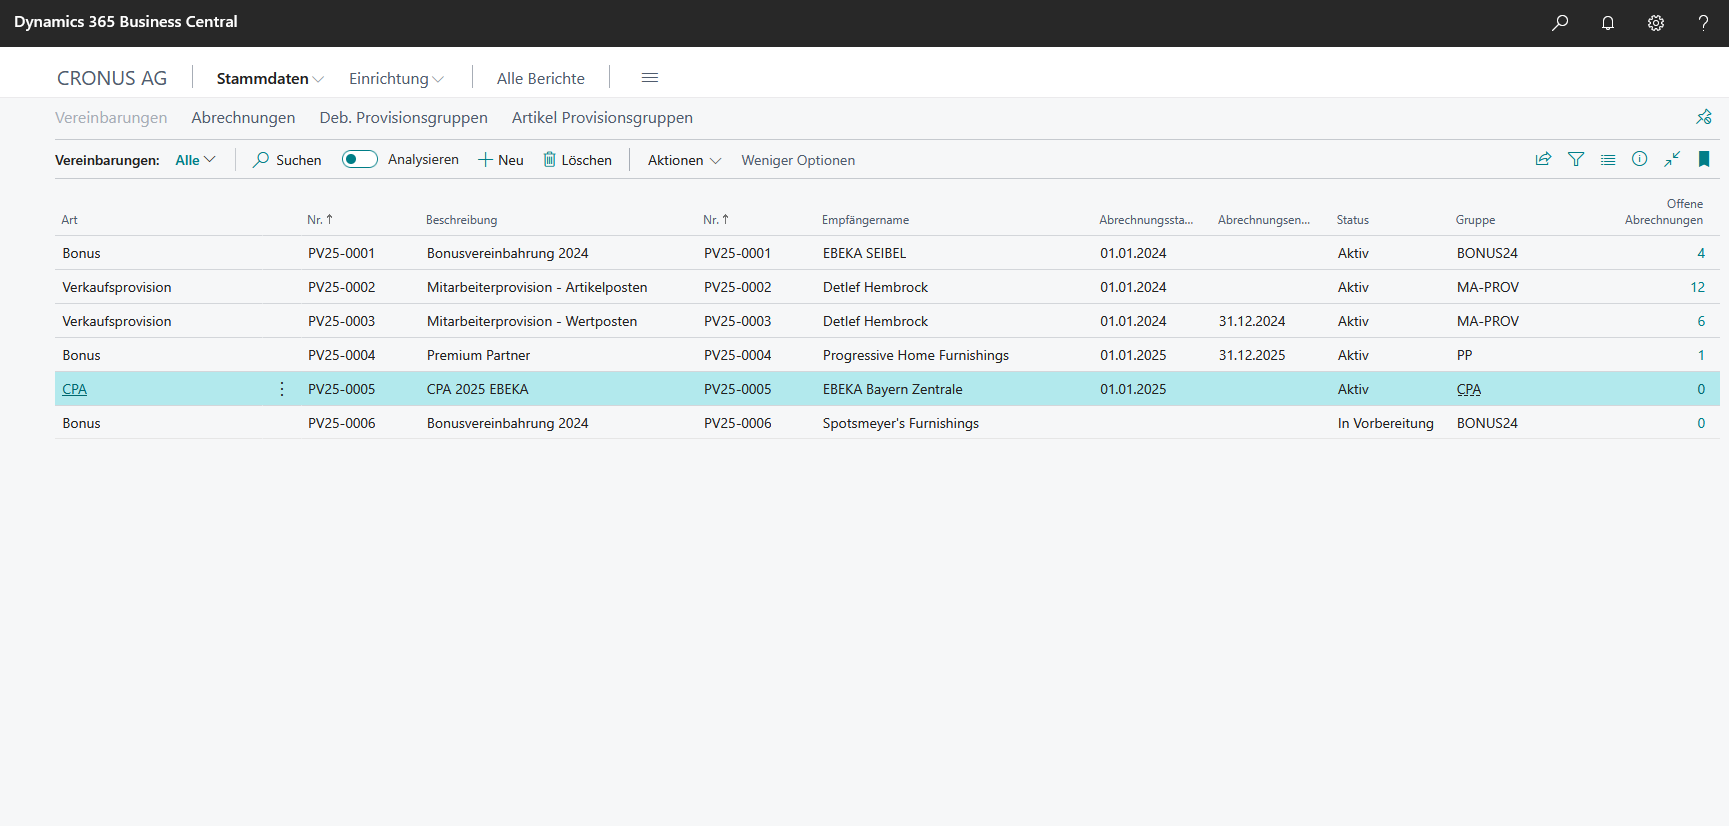Click the Suchen magnifier in list toolbar
The image size is (1729, 826).
tap(261, 159)
